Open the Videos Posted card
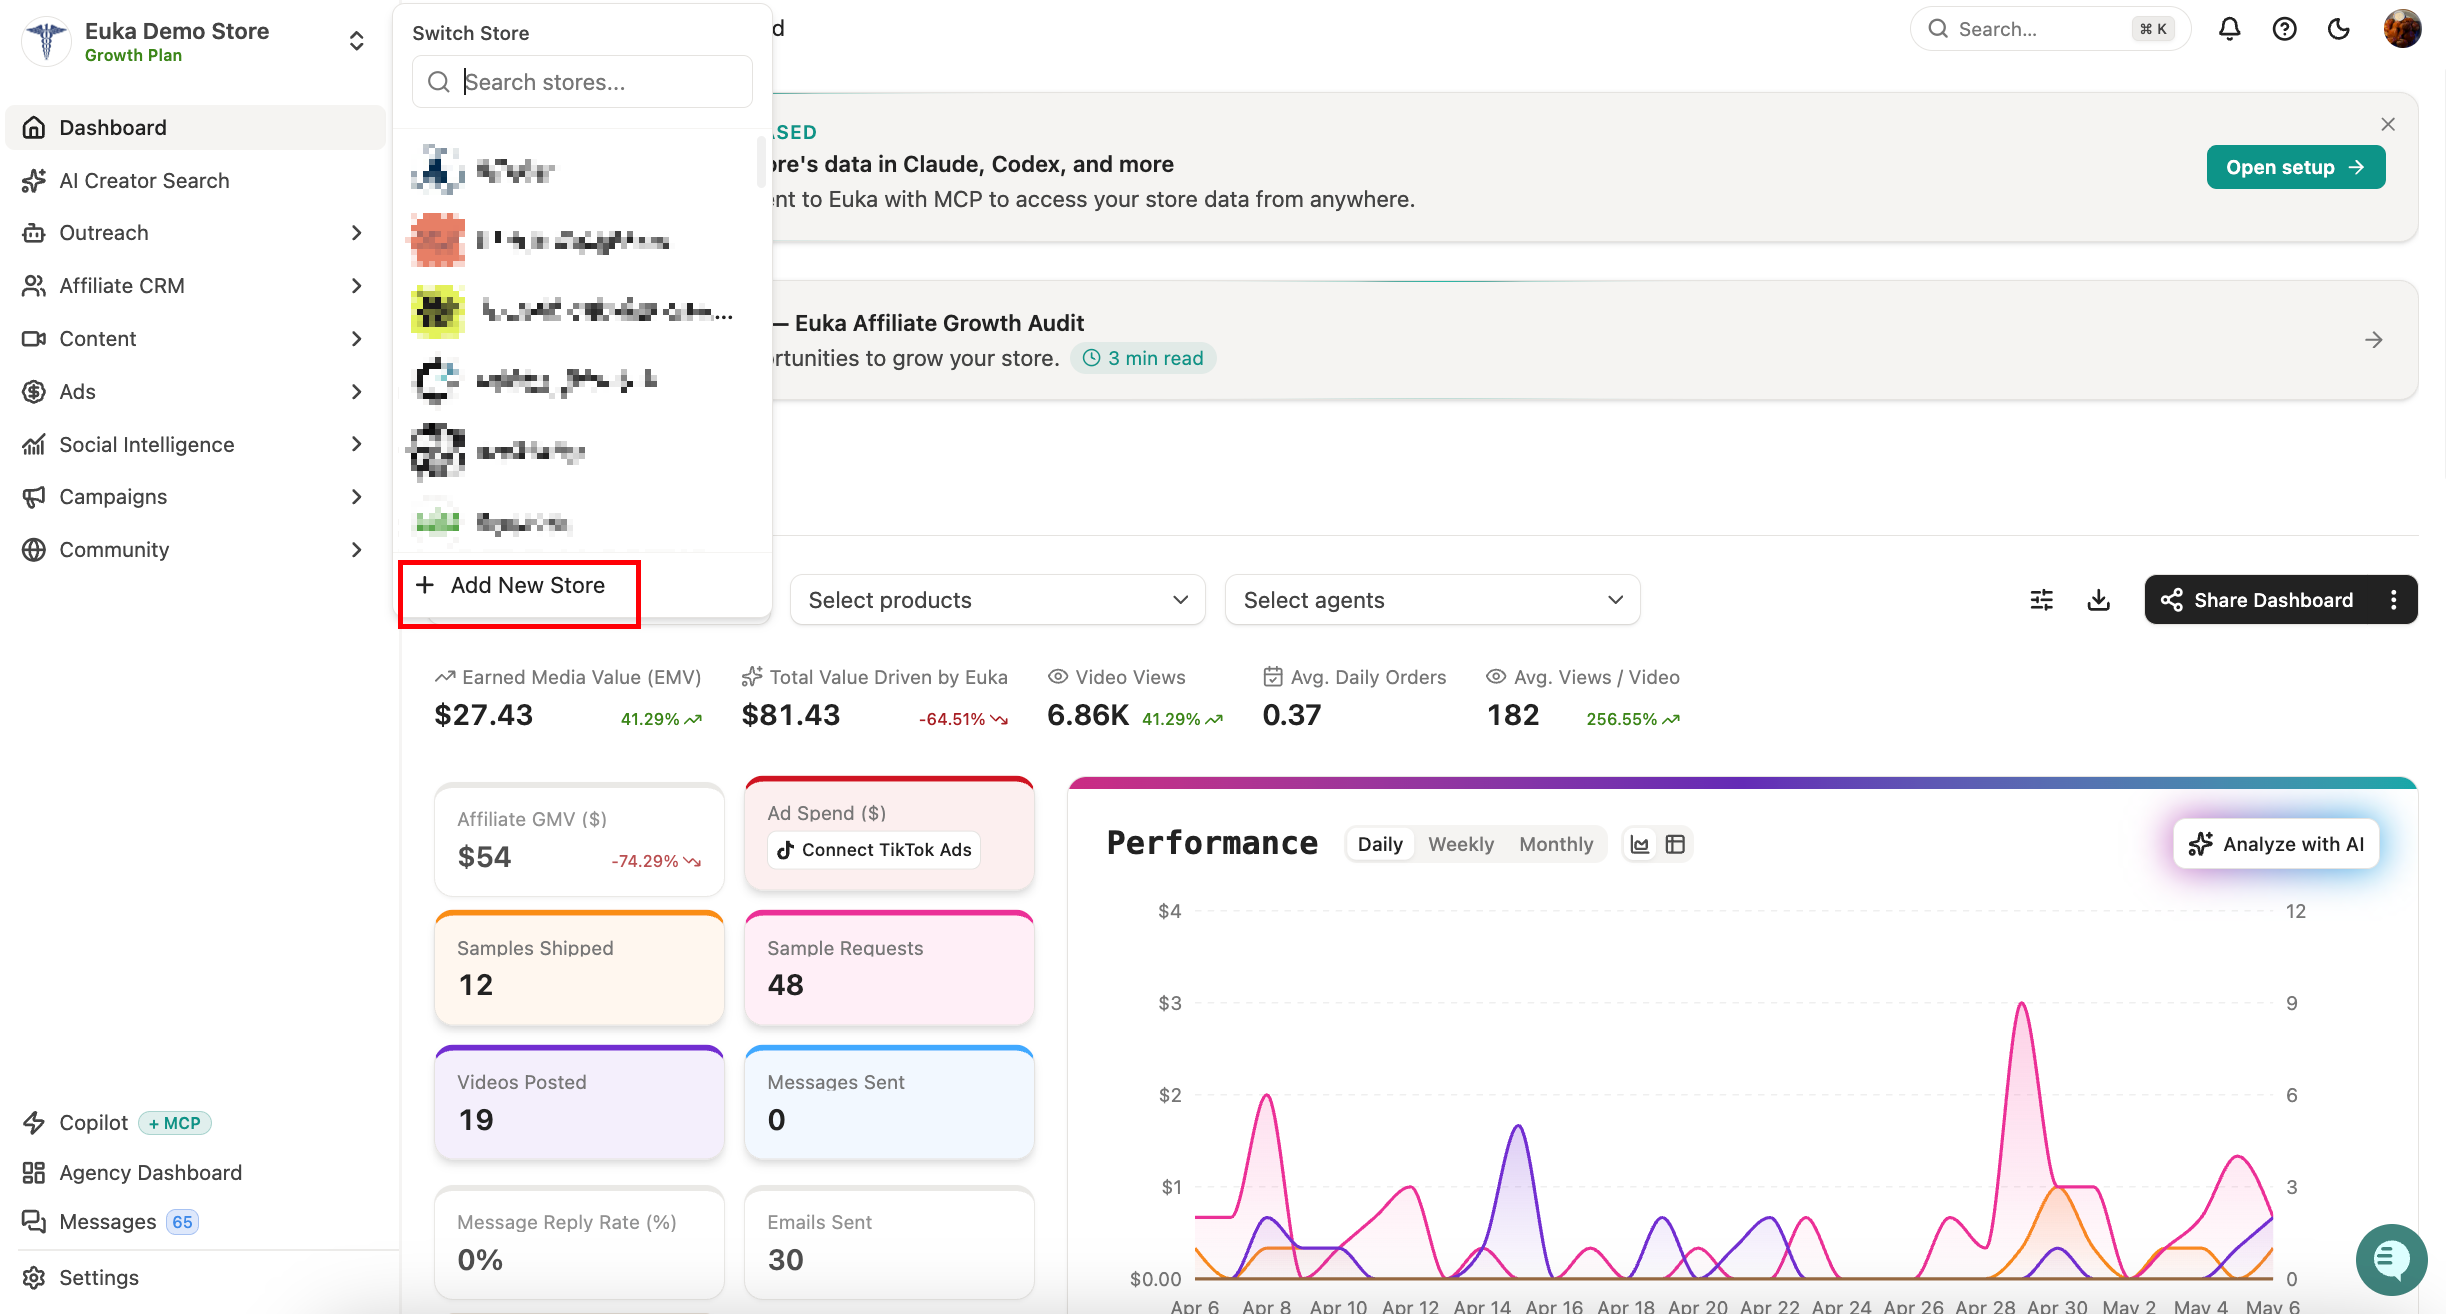Screen dimensions: 2446x1314 pos(579,1103)
